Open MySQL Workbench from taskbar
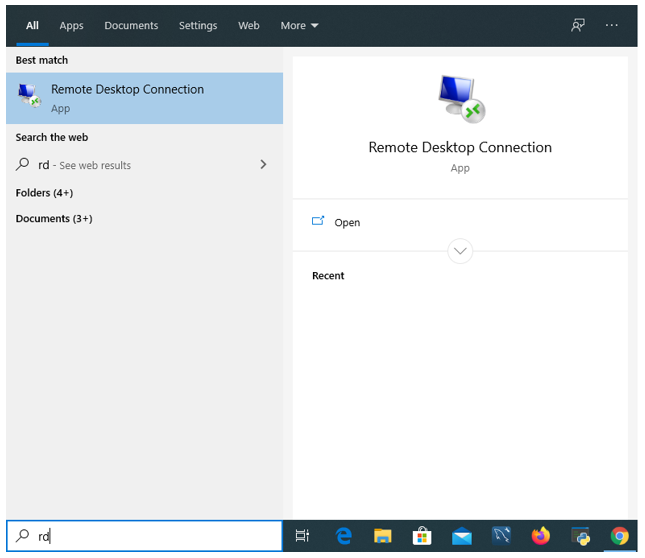Viewport: 645px width, 558px height. tap(501, 536)
